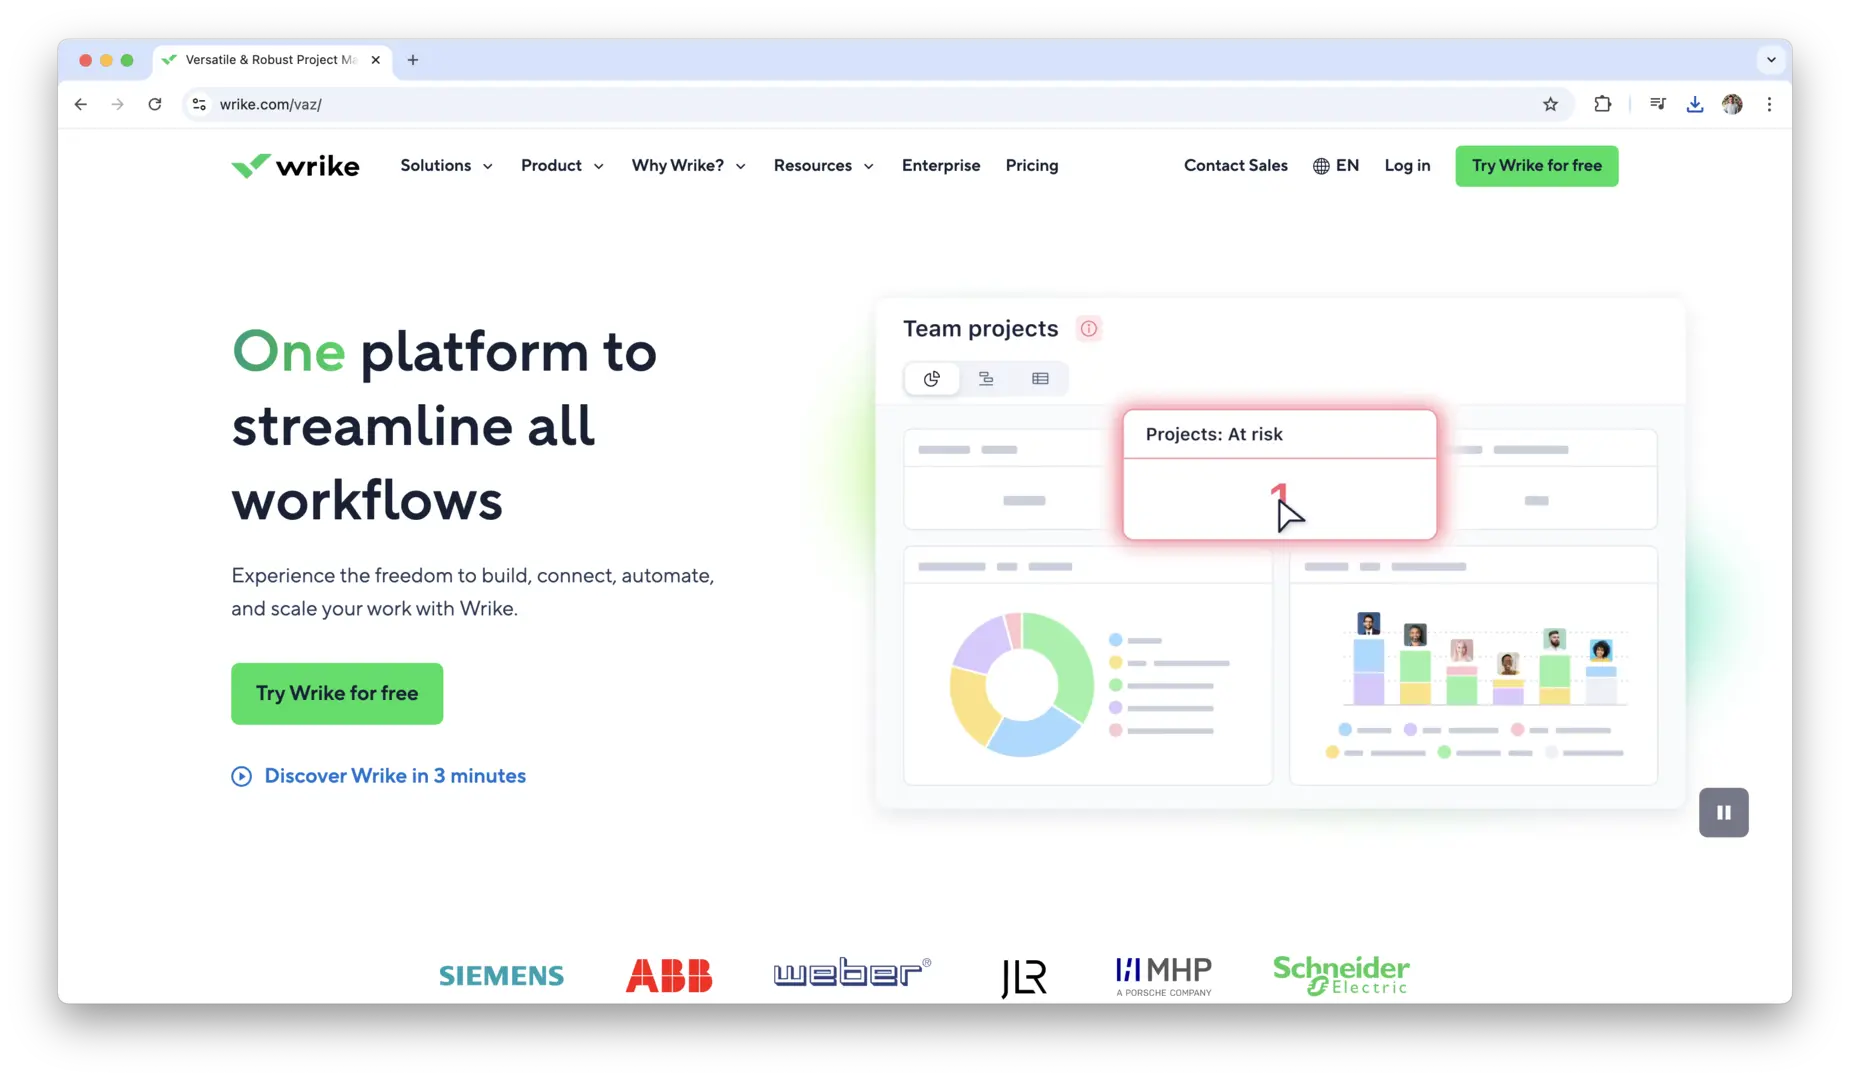The image size is (1850, 1080).
Task: Open the media control icon in toolbar
Action: 1657,104
